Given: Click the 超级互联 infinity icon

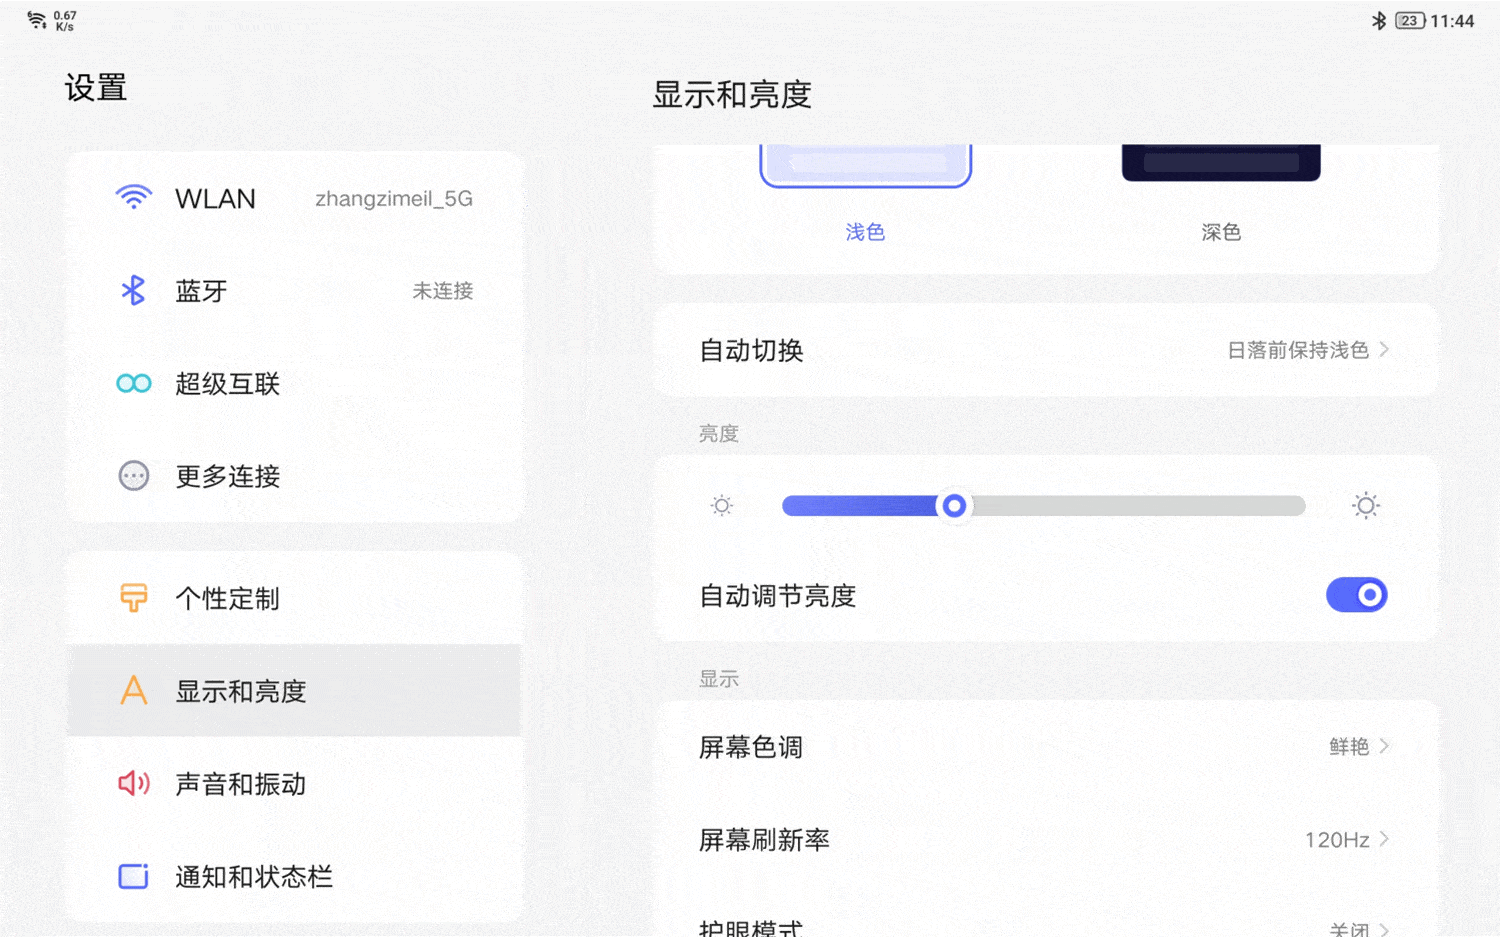Looking at the screenshot, I should tap(133, 383).
